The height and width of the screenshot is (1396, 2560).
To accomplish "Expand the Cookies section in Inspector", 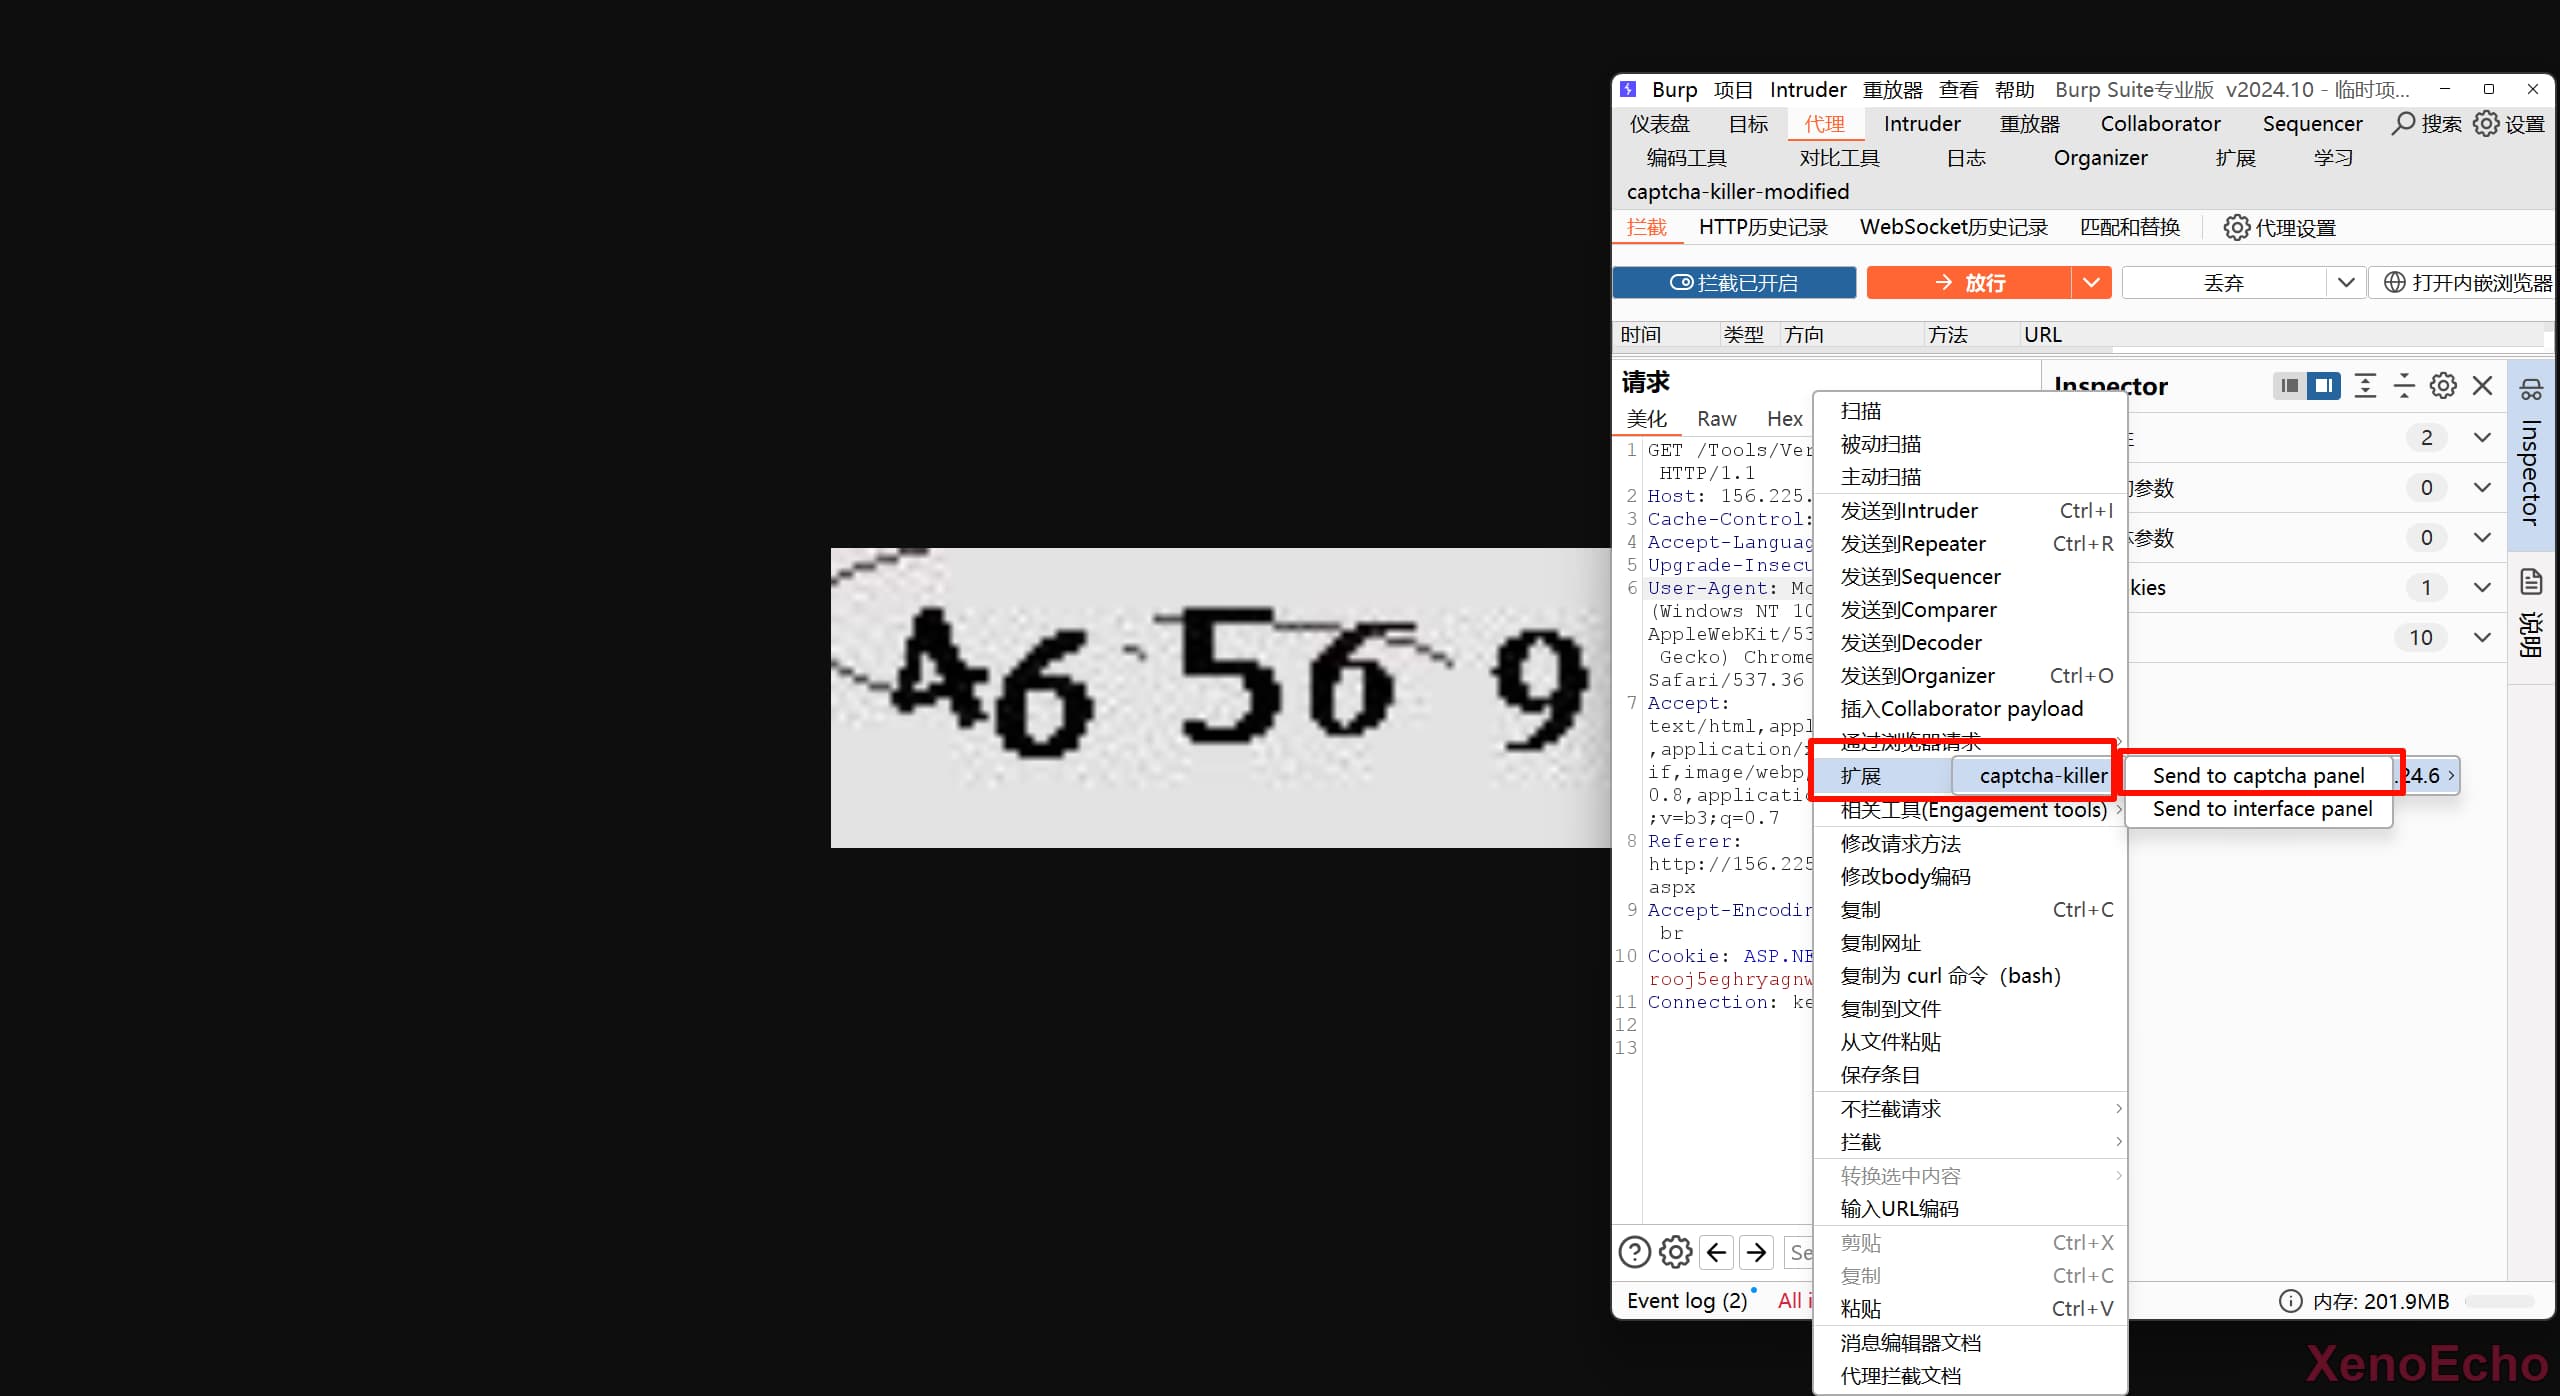I will click(x=2481, y=588).
